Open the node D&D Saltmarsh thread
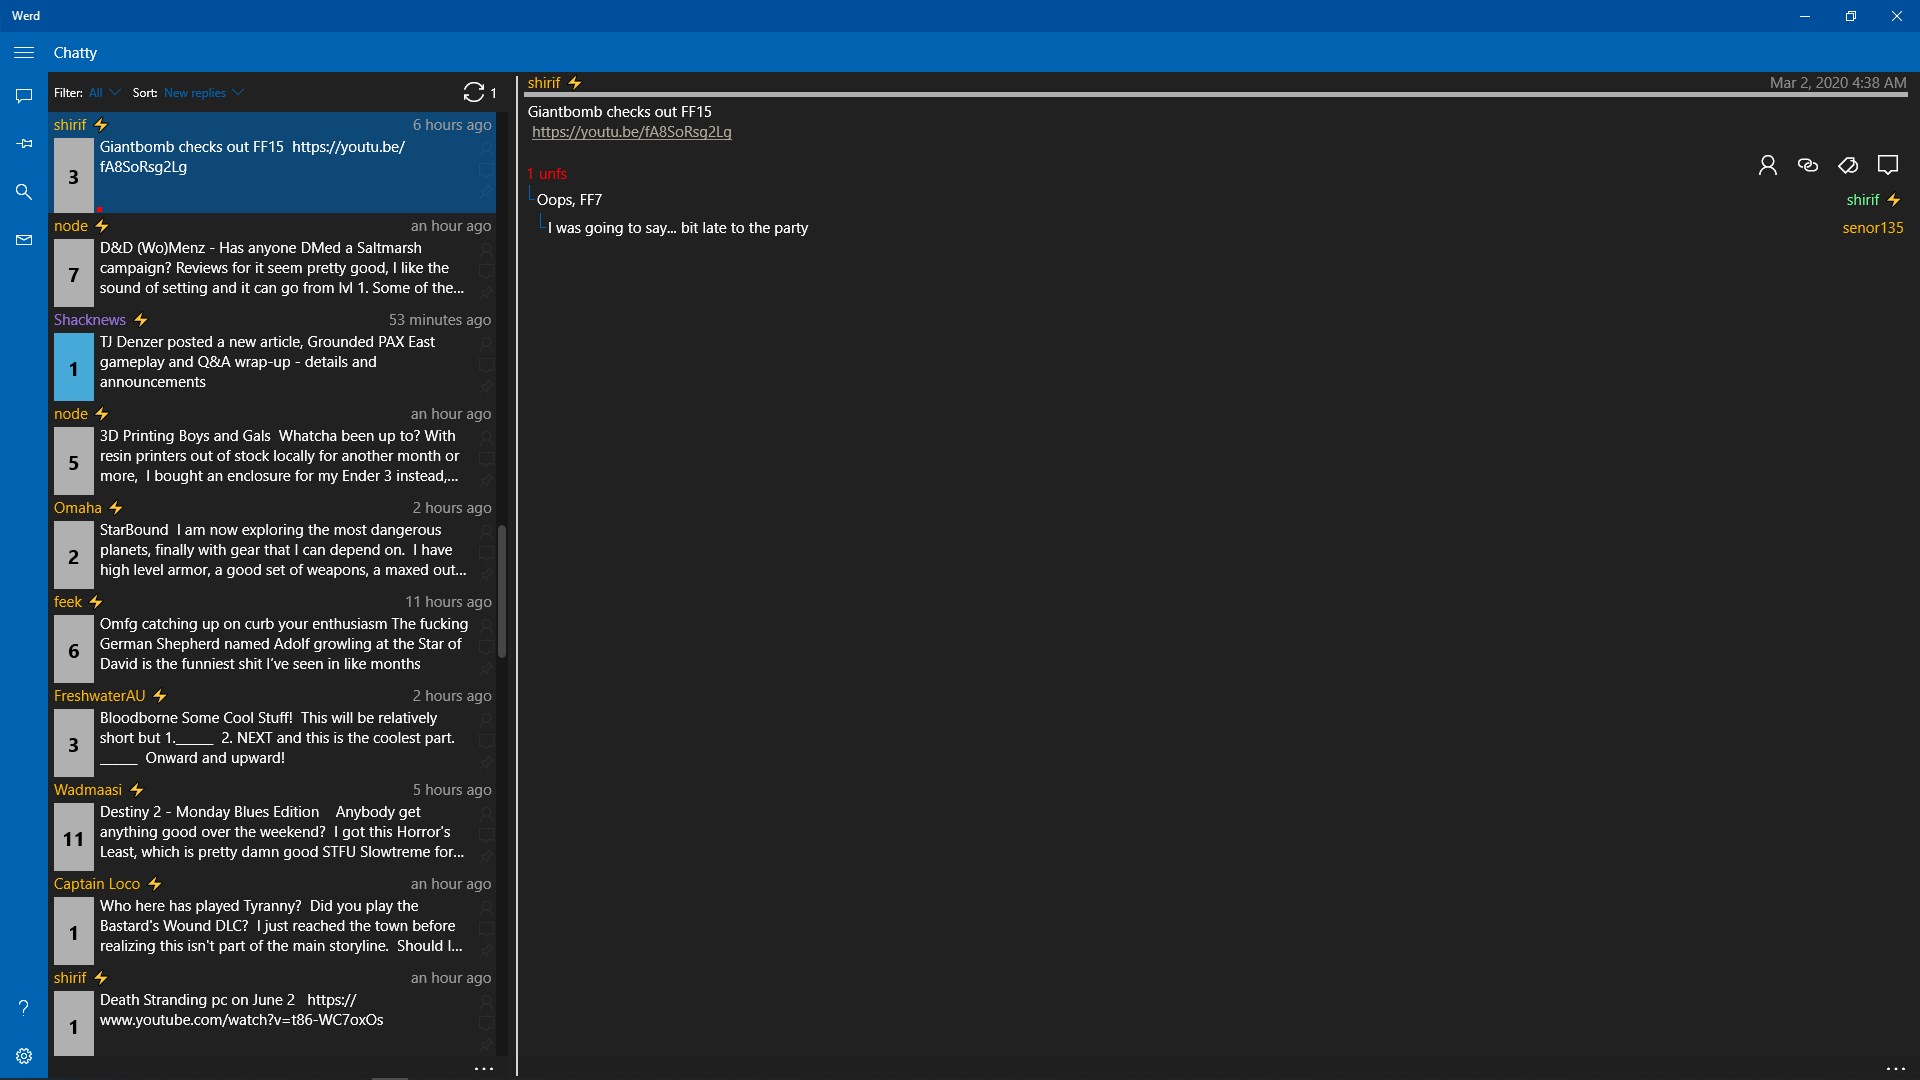This screenshot has height=1080, width=1920. tap(280, 268)
